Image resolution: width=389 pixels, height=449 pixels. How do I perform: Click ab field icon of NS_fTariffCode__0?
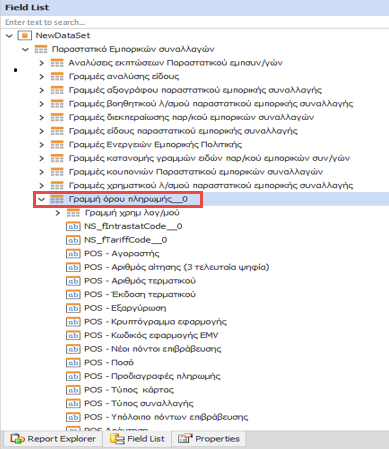click(x=73, y=240)
